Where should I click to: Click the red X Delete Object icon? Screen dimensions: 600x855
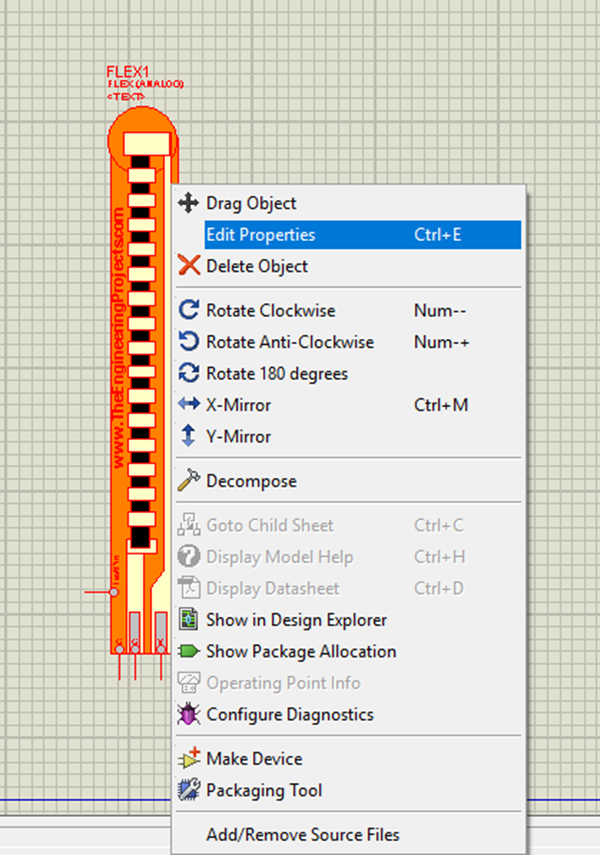pyautogui.click(x=188, y=266)
